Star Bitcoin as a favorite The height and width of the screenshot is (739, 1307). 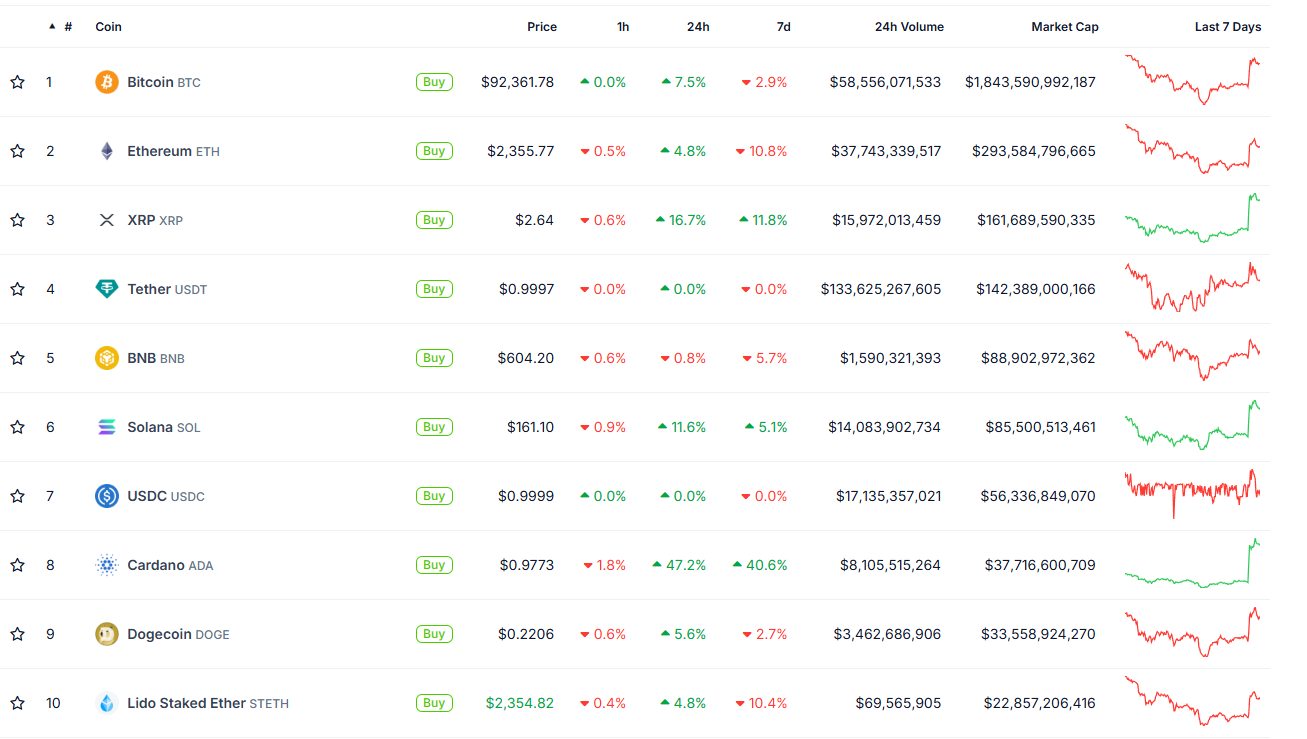[x=17, y=82]
